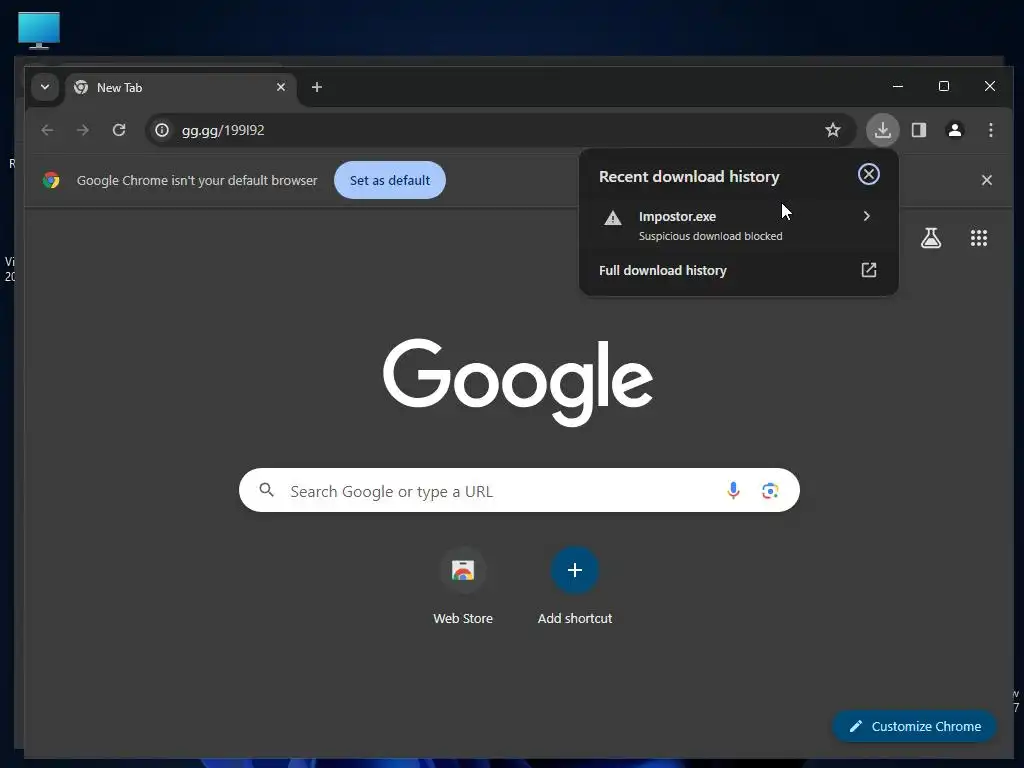The image size is (1024, 768).
Task: Close the New Tab tab
Action: click(x=281, y=87)
